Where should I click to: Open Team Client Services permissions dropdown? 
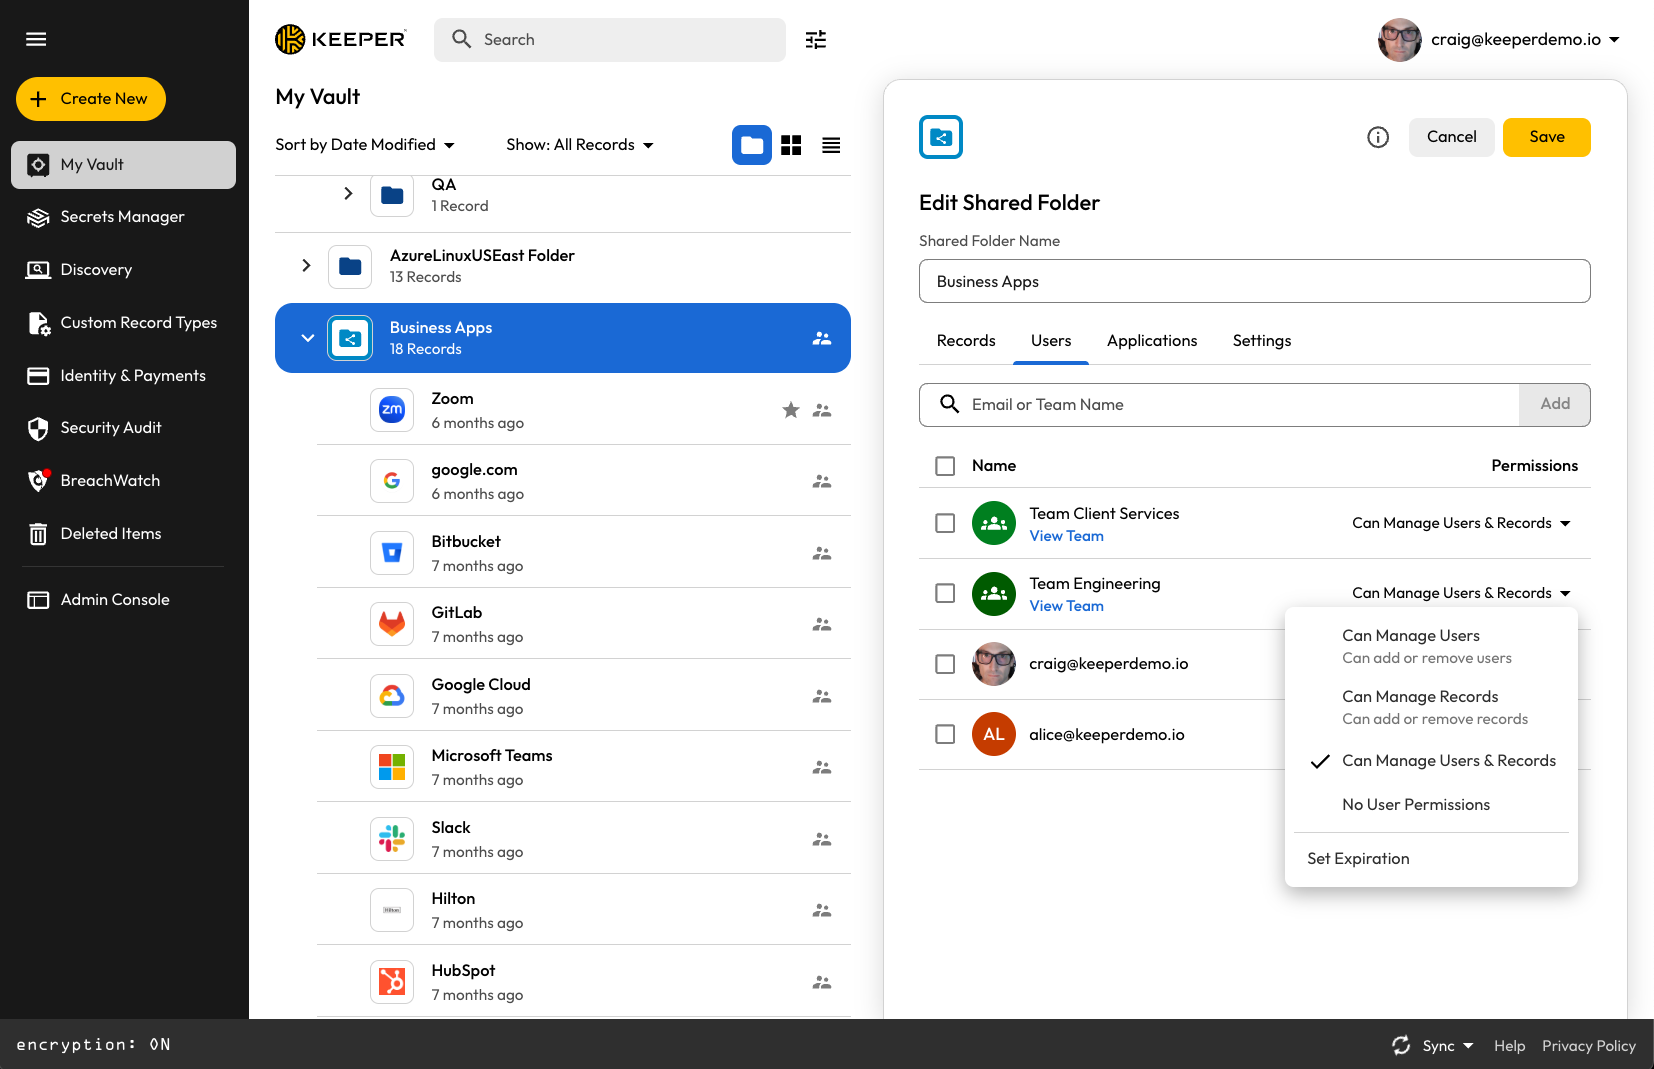1461,523
